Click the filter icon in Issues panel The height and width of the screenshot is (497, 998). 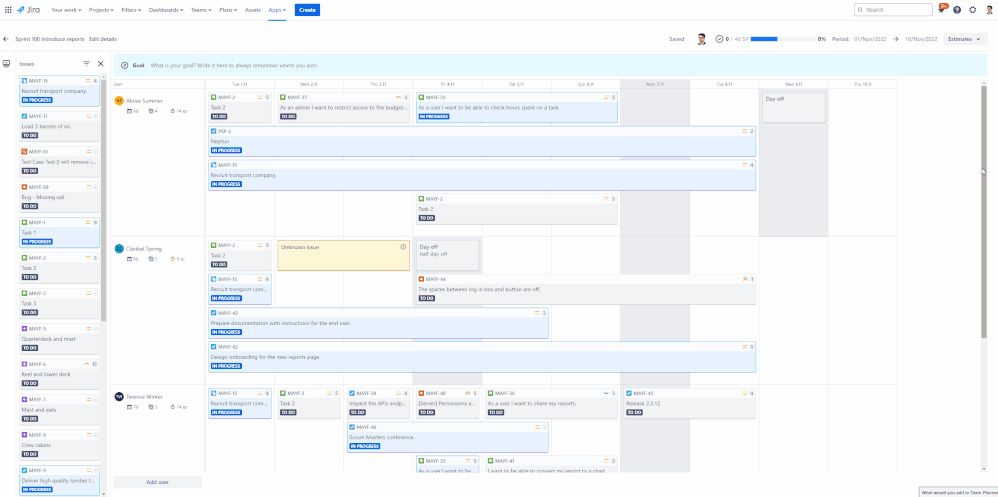[x=87, y=64]
